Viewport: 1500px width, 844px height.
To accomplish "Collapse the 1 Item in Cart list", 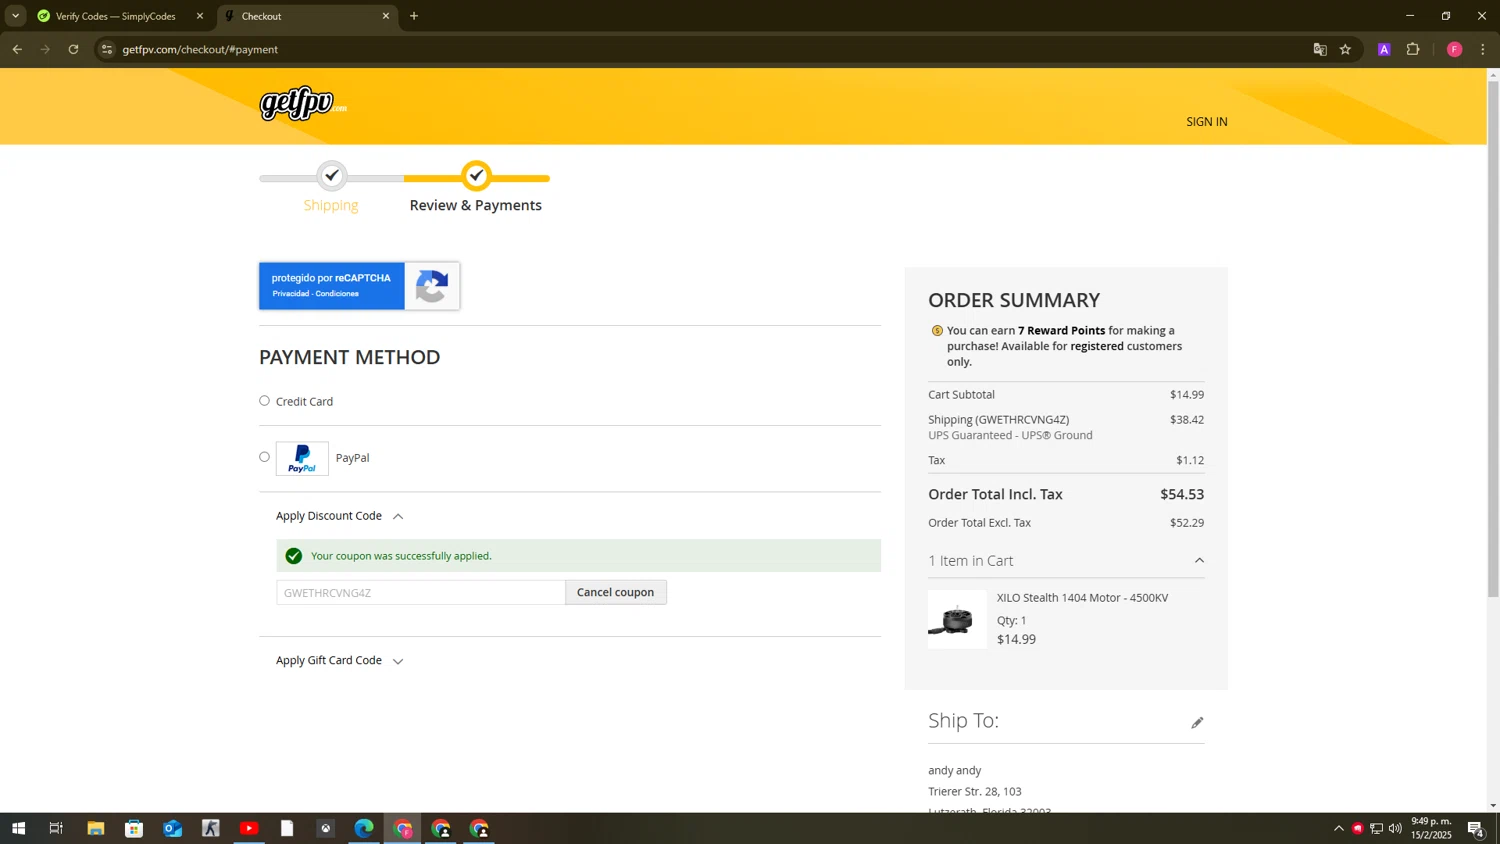I will 1066,561.
